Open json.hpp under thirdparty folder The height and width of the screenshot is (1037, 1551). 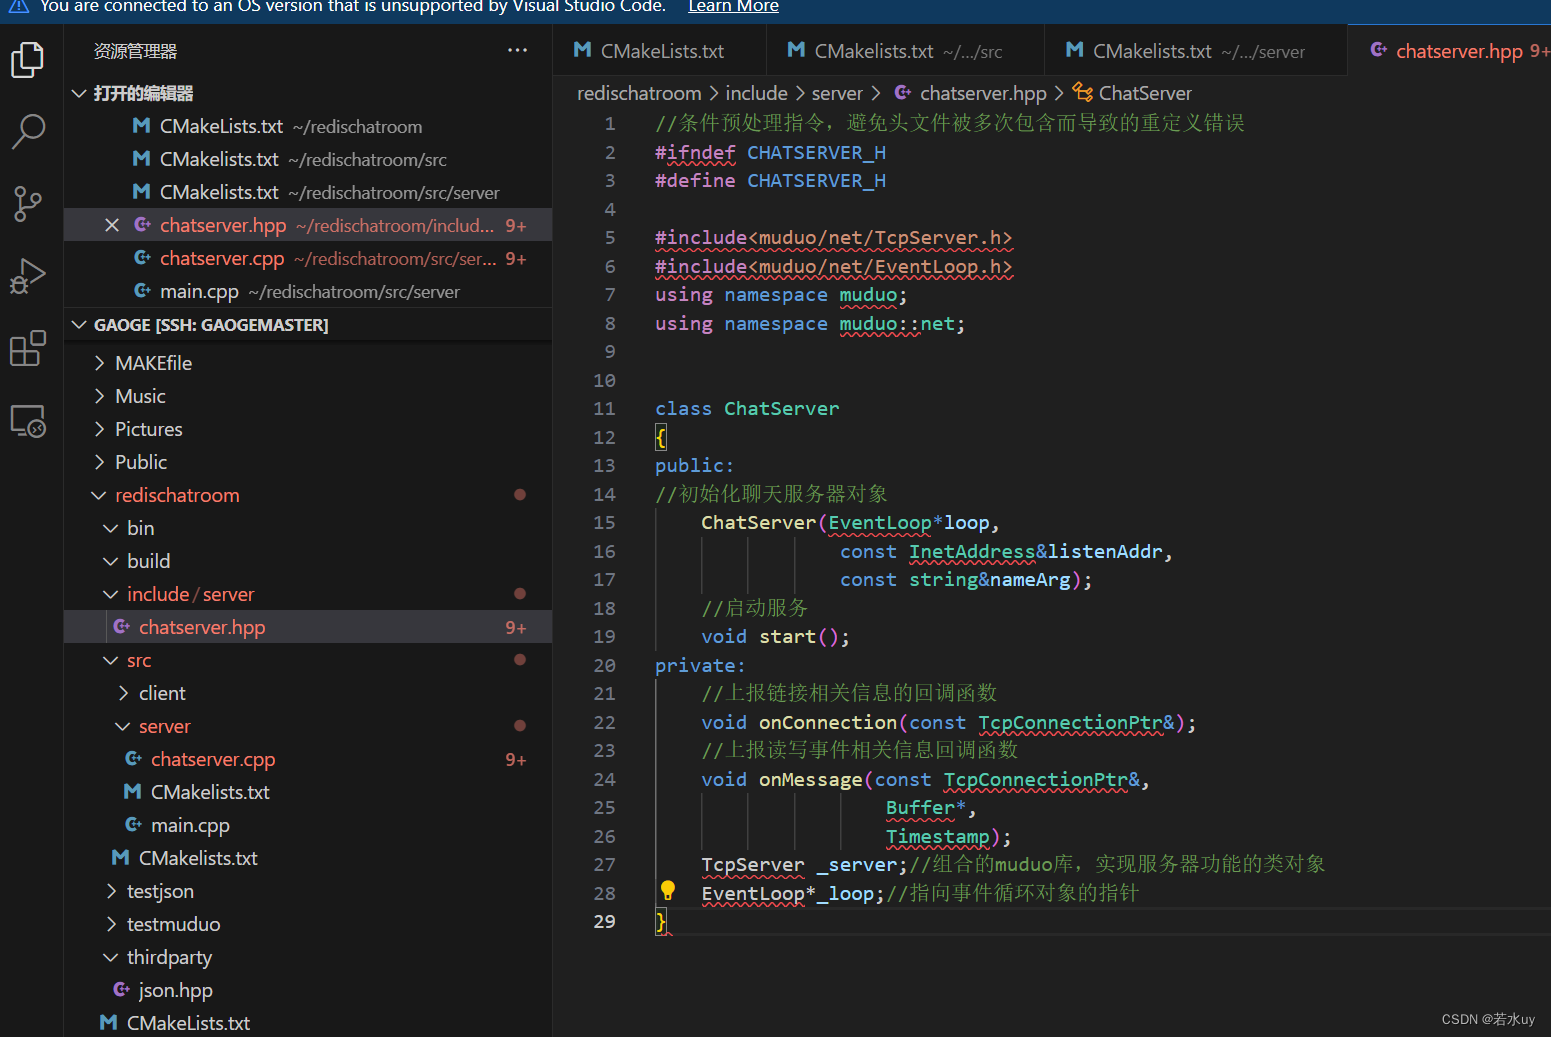176,990
